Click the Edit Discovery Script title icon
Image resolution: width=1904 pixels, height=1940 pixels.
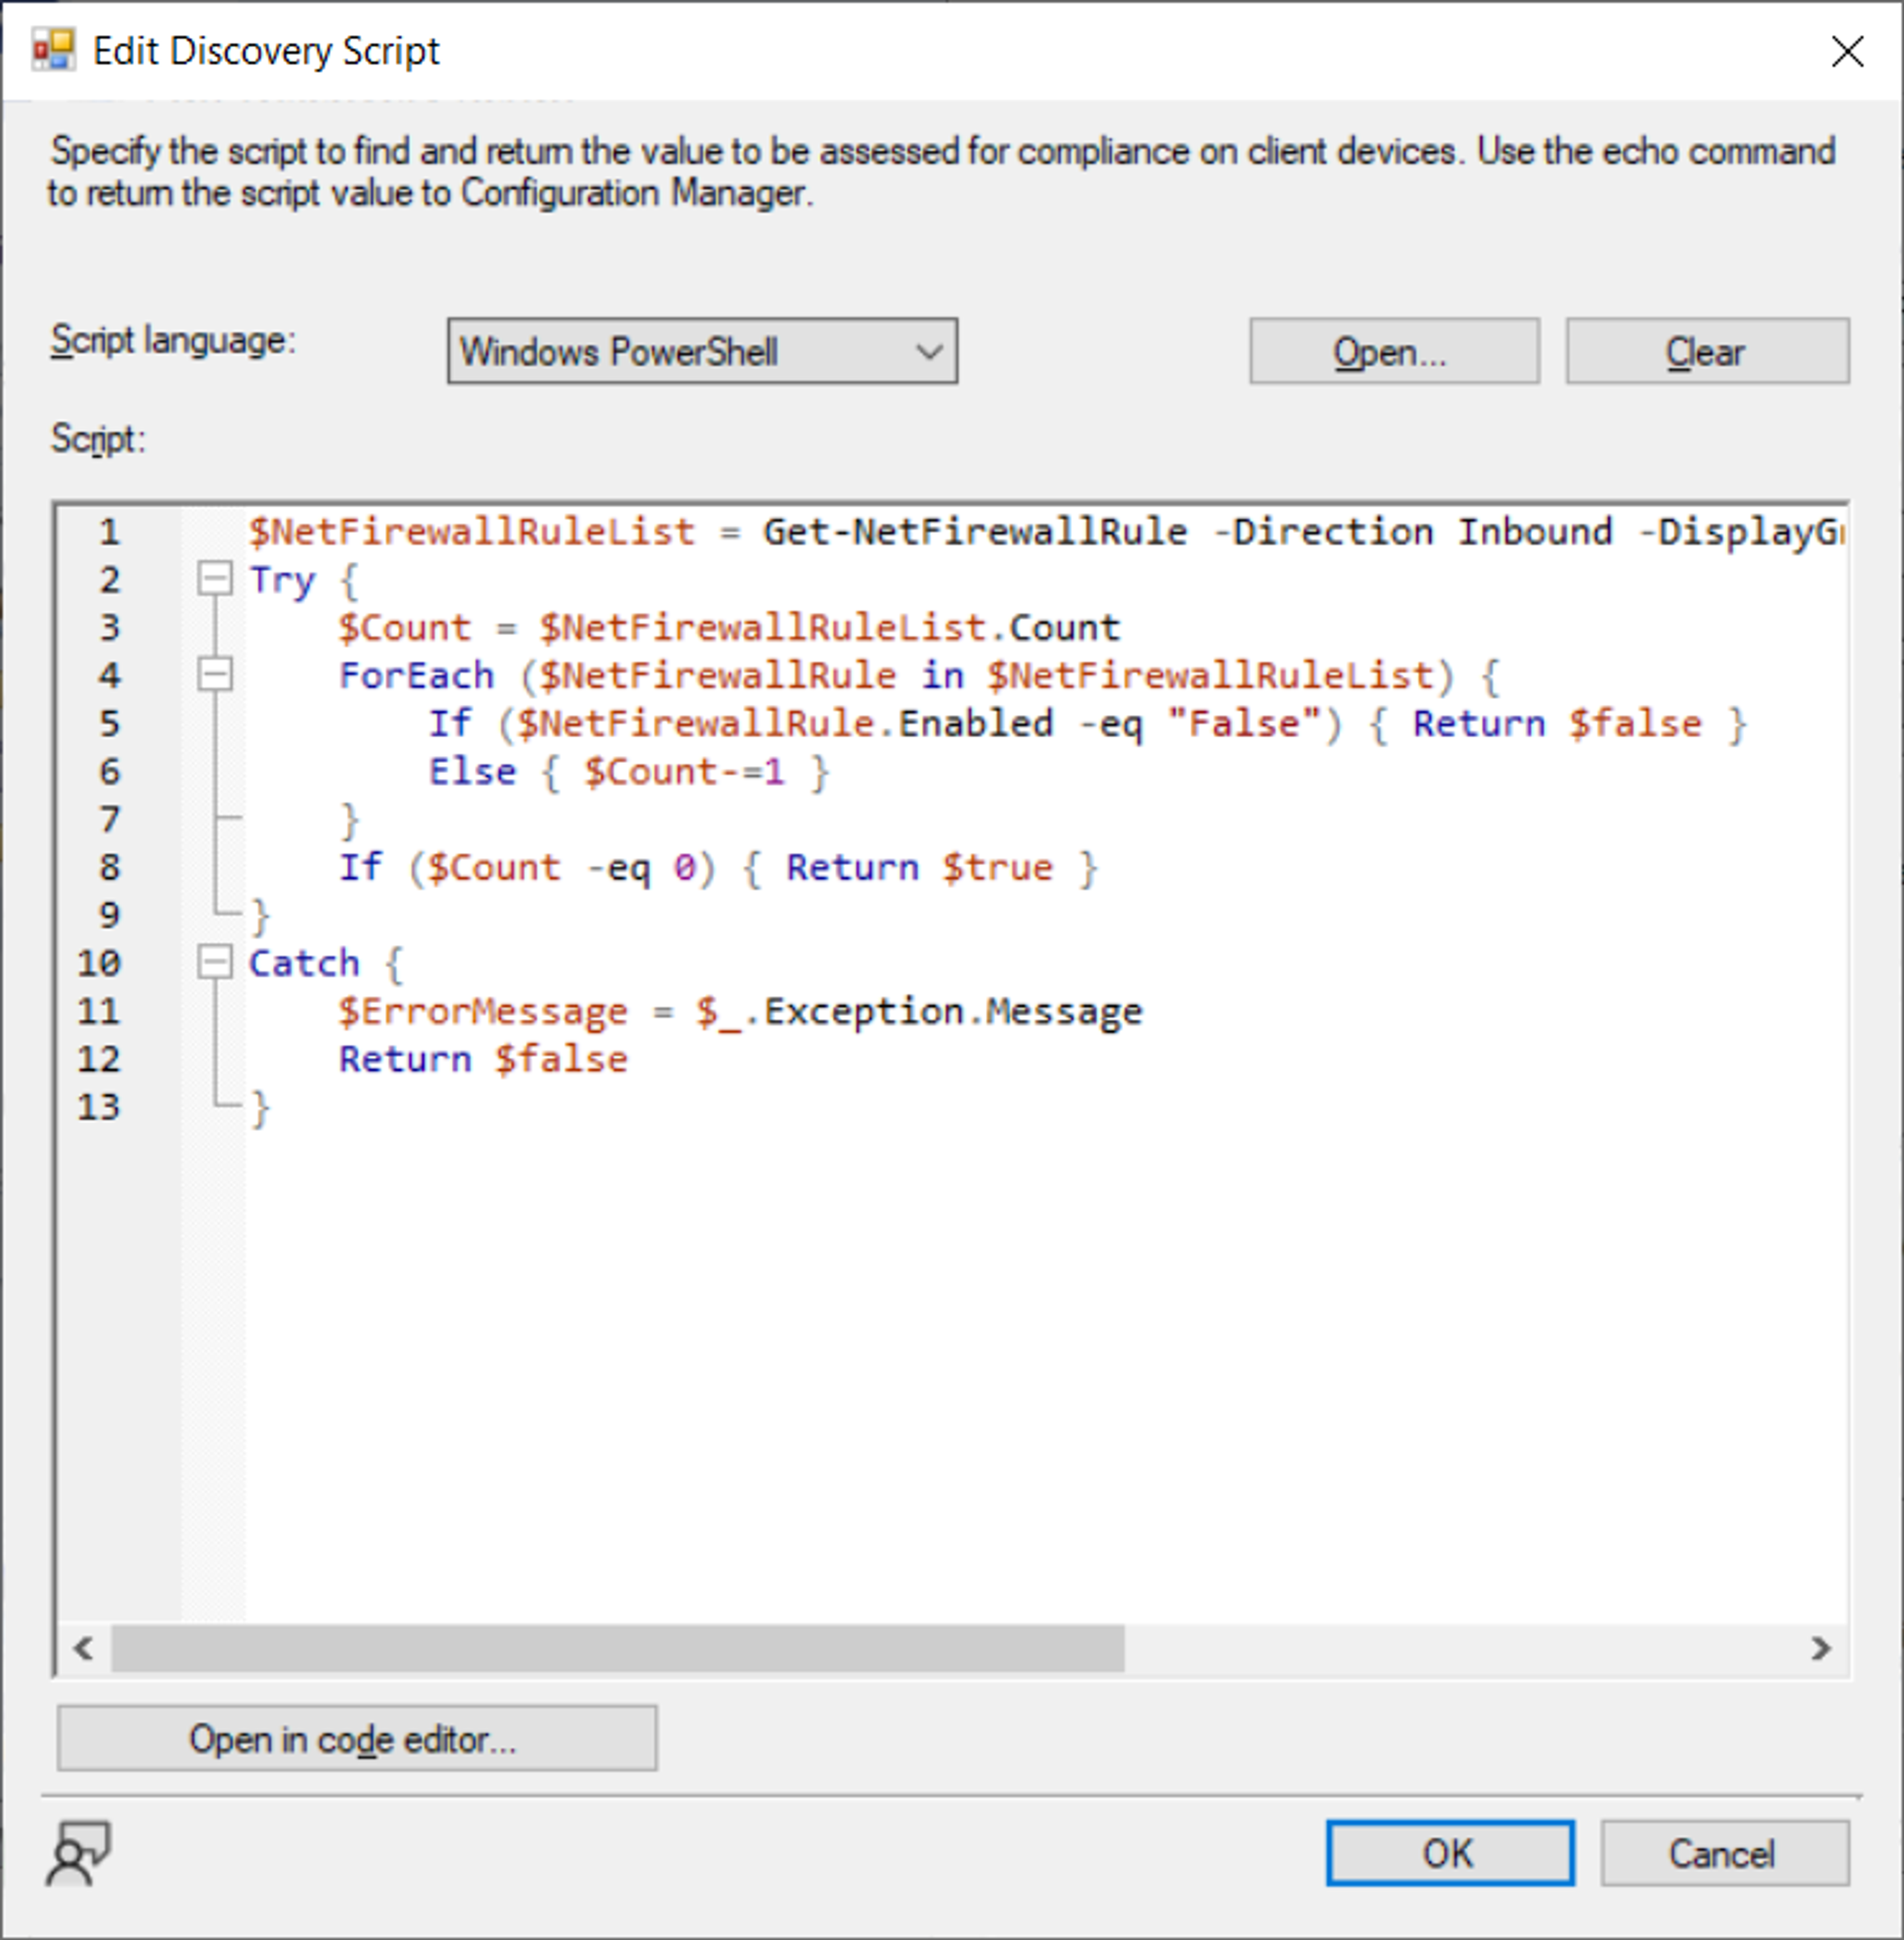point(53,50)
